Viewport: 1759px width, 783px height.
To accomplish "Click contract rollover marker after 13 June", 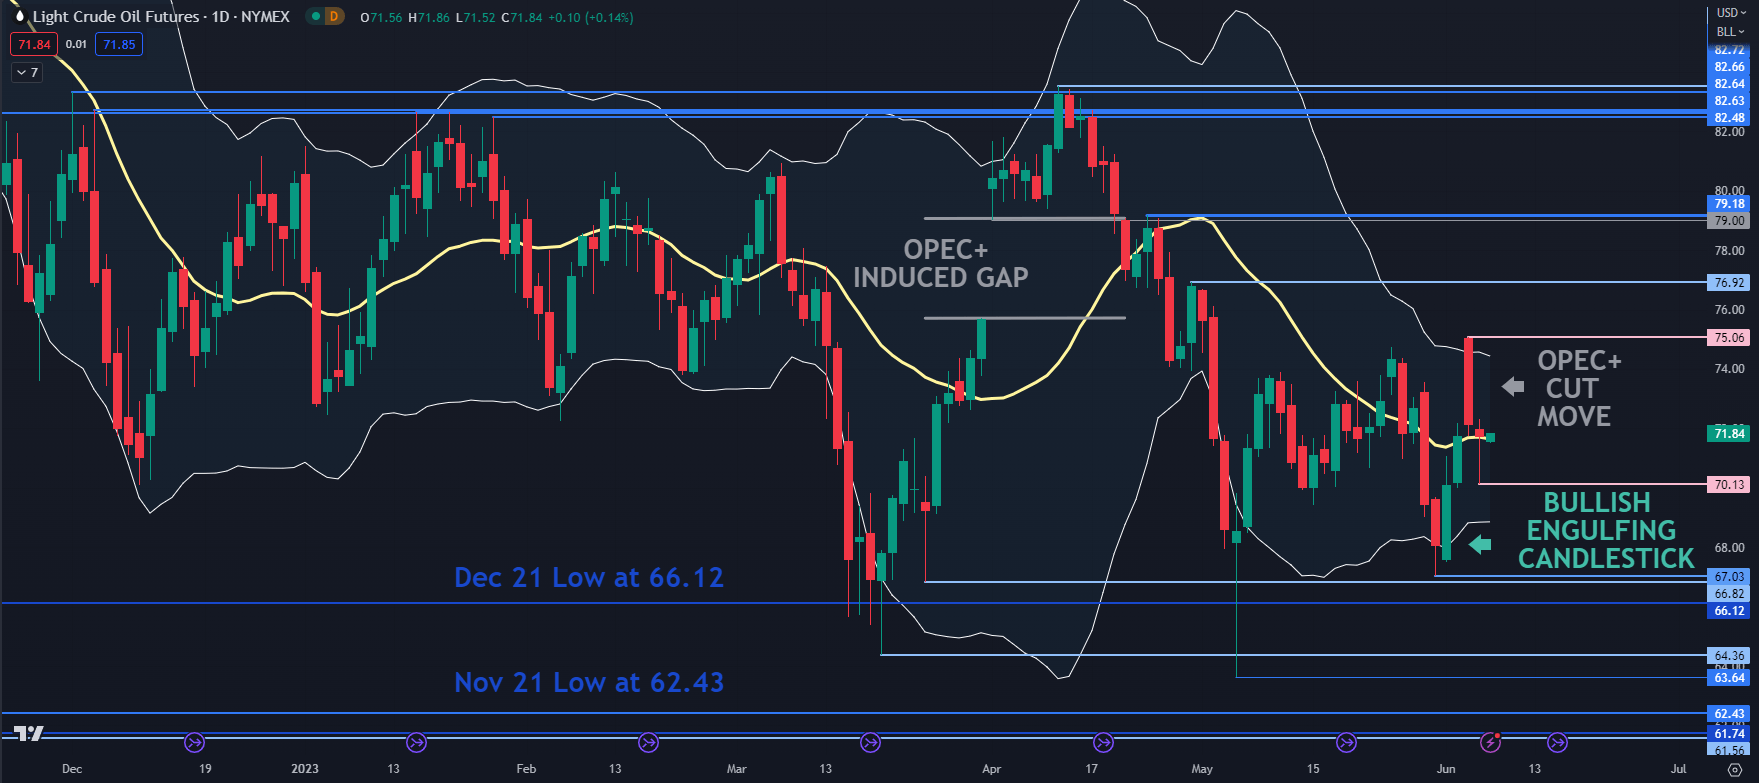I will 1558,742.
